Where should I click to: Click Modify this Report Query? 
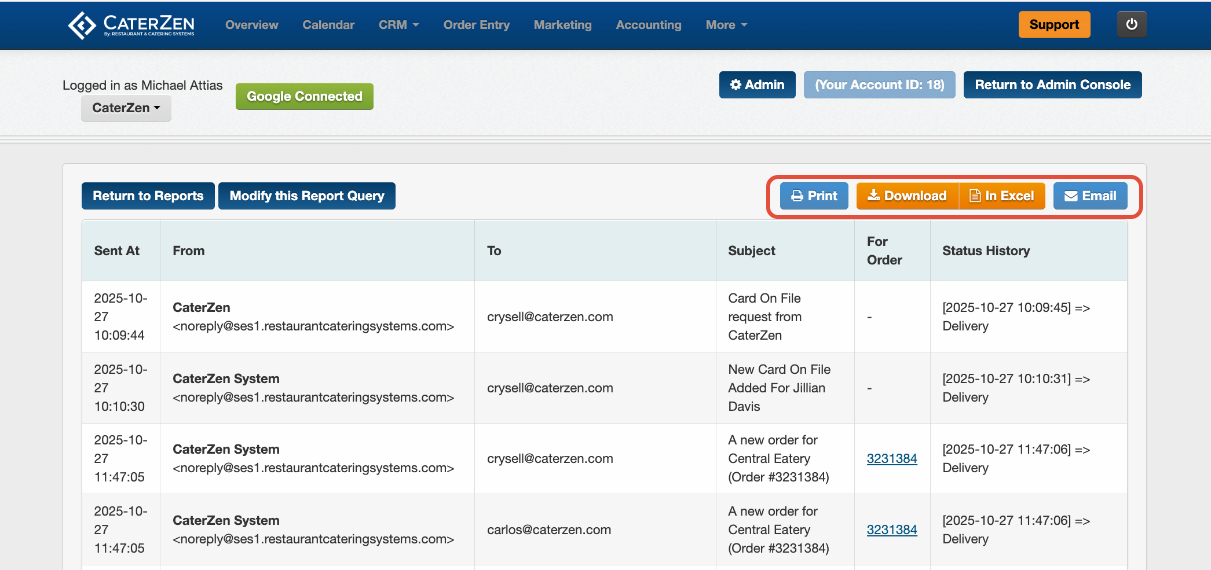(307, 196)
